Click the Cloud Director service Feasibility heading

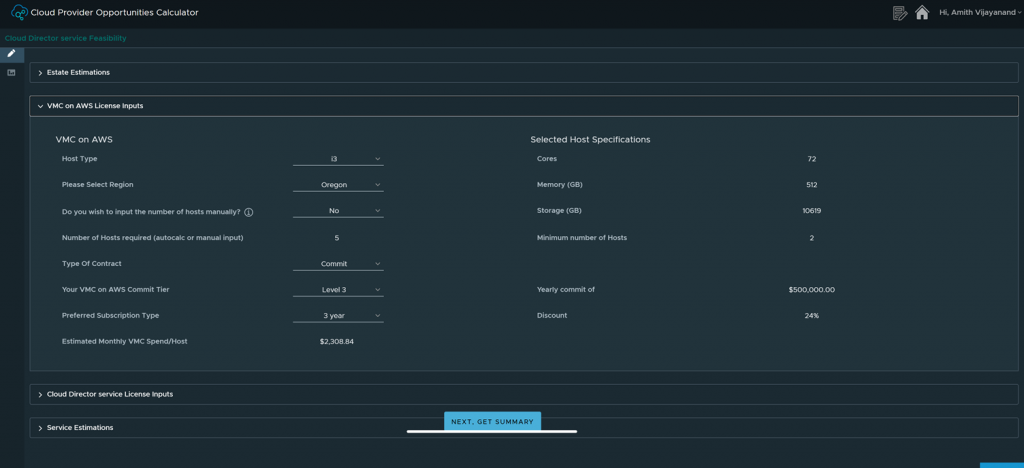point(66,38)
